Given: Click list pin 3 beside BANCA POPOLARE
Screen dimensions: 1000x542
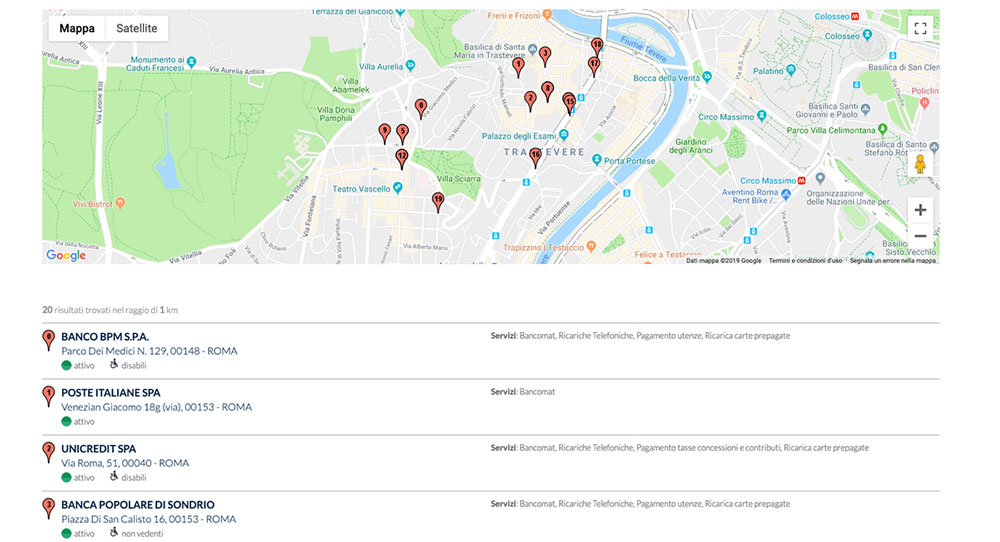Looking at the screenshot, I should coord(48,508).
